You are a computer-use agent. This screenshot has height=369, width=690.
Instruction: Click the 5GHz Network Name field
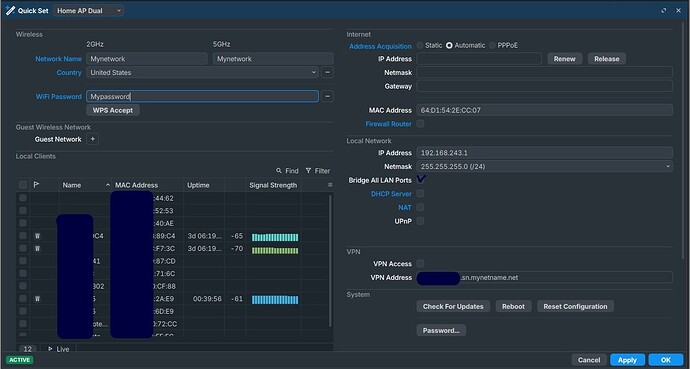coord(273,59)
